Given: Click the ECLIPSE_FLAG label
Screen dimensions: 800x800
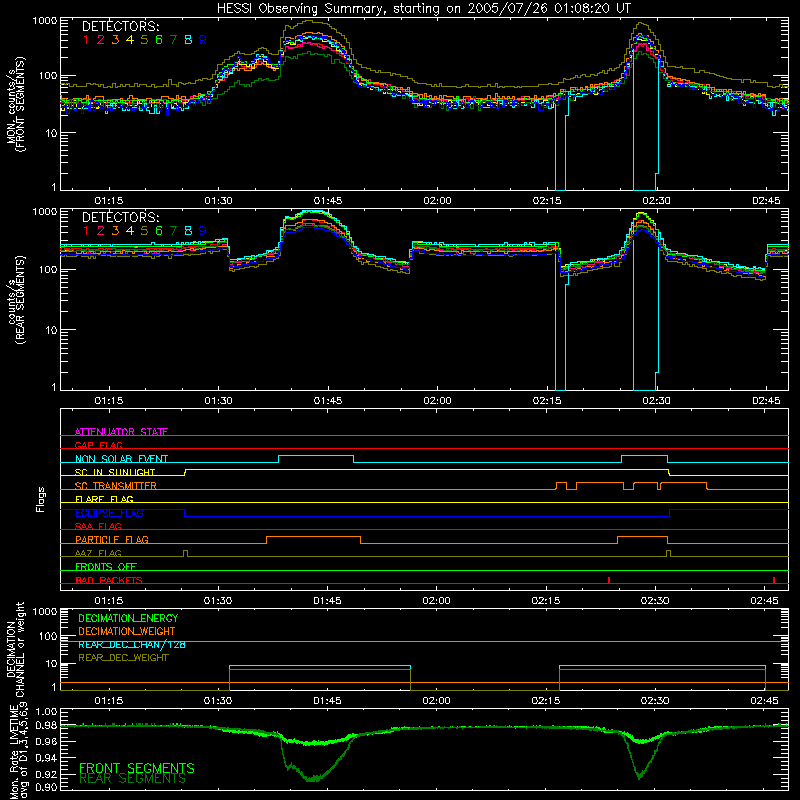Looking at the screenshot, I should (x=109, y=513).
